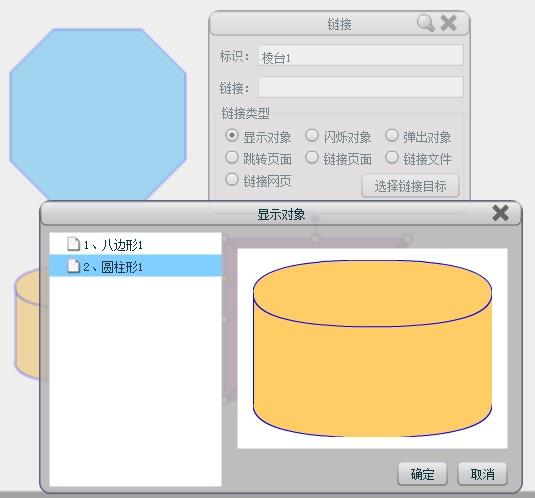Cancel with the 取消 button
This screenshot has height=498, width=535.
[482, 474]
